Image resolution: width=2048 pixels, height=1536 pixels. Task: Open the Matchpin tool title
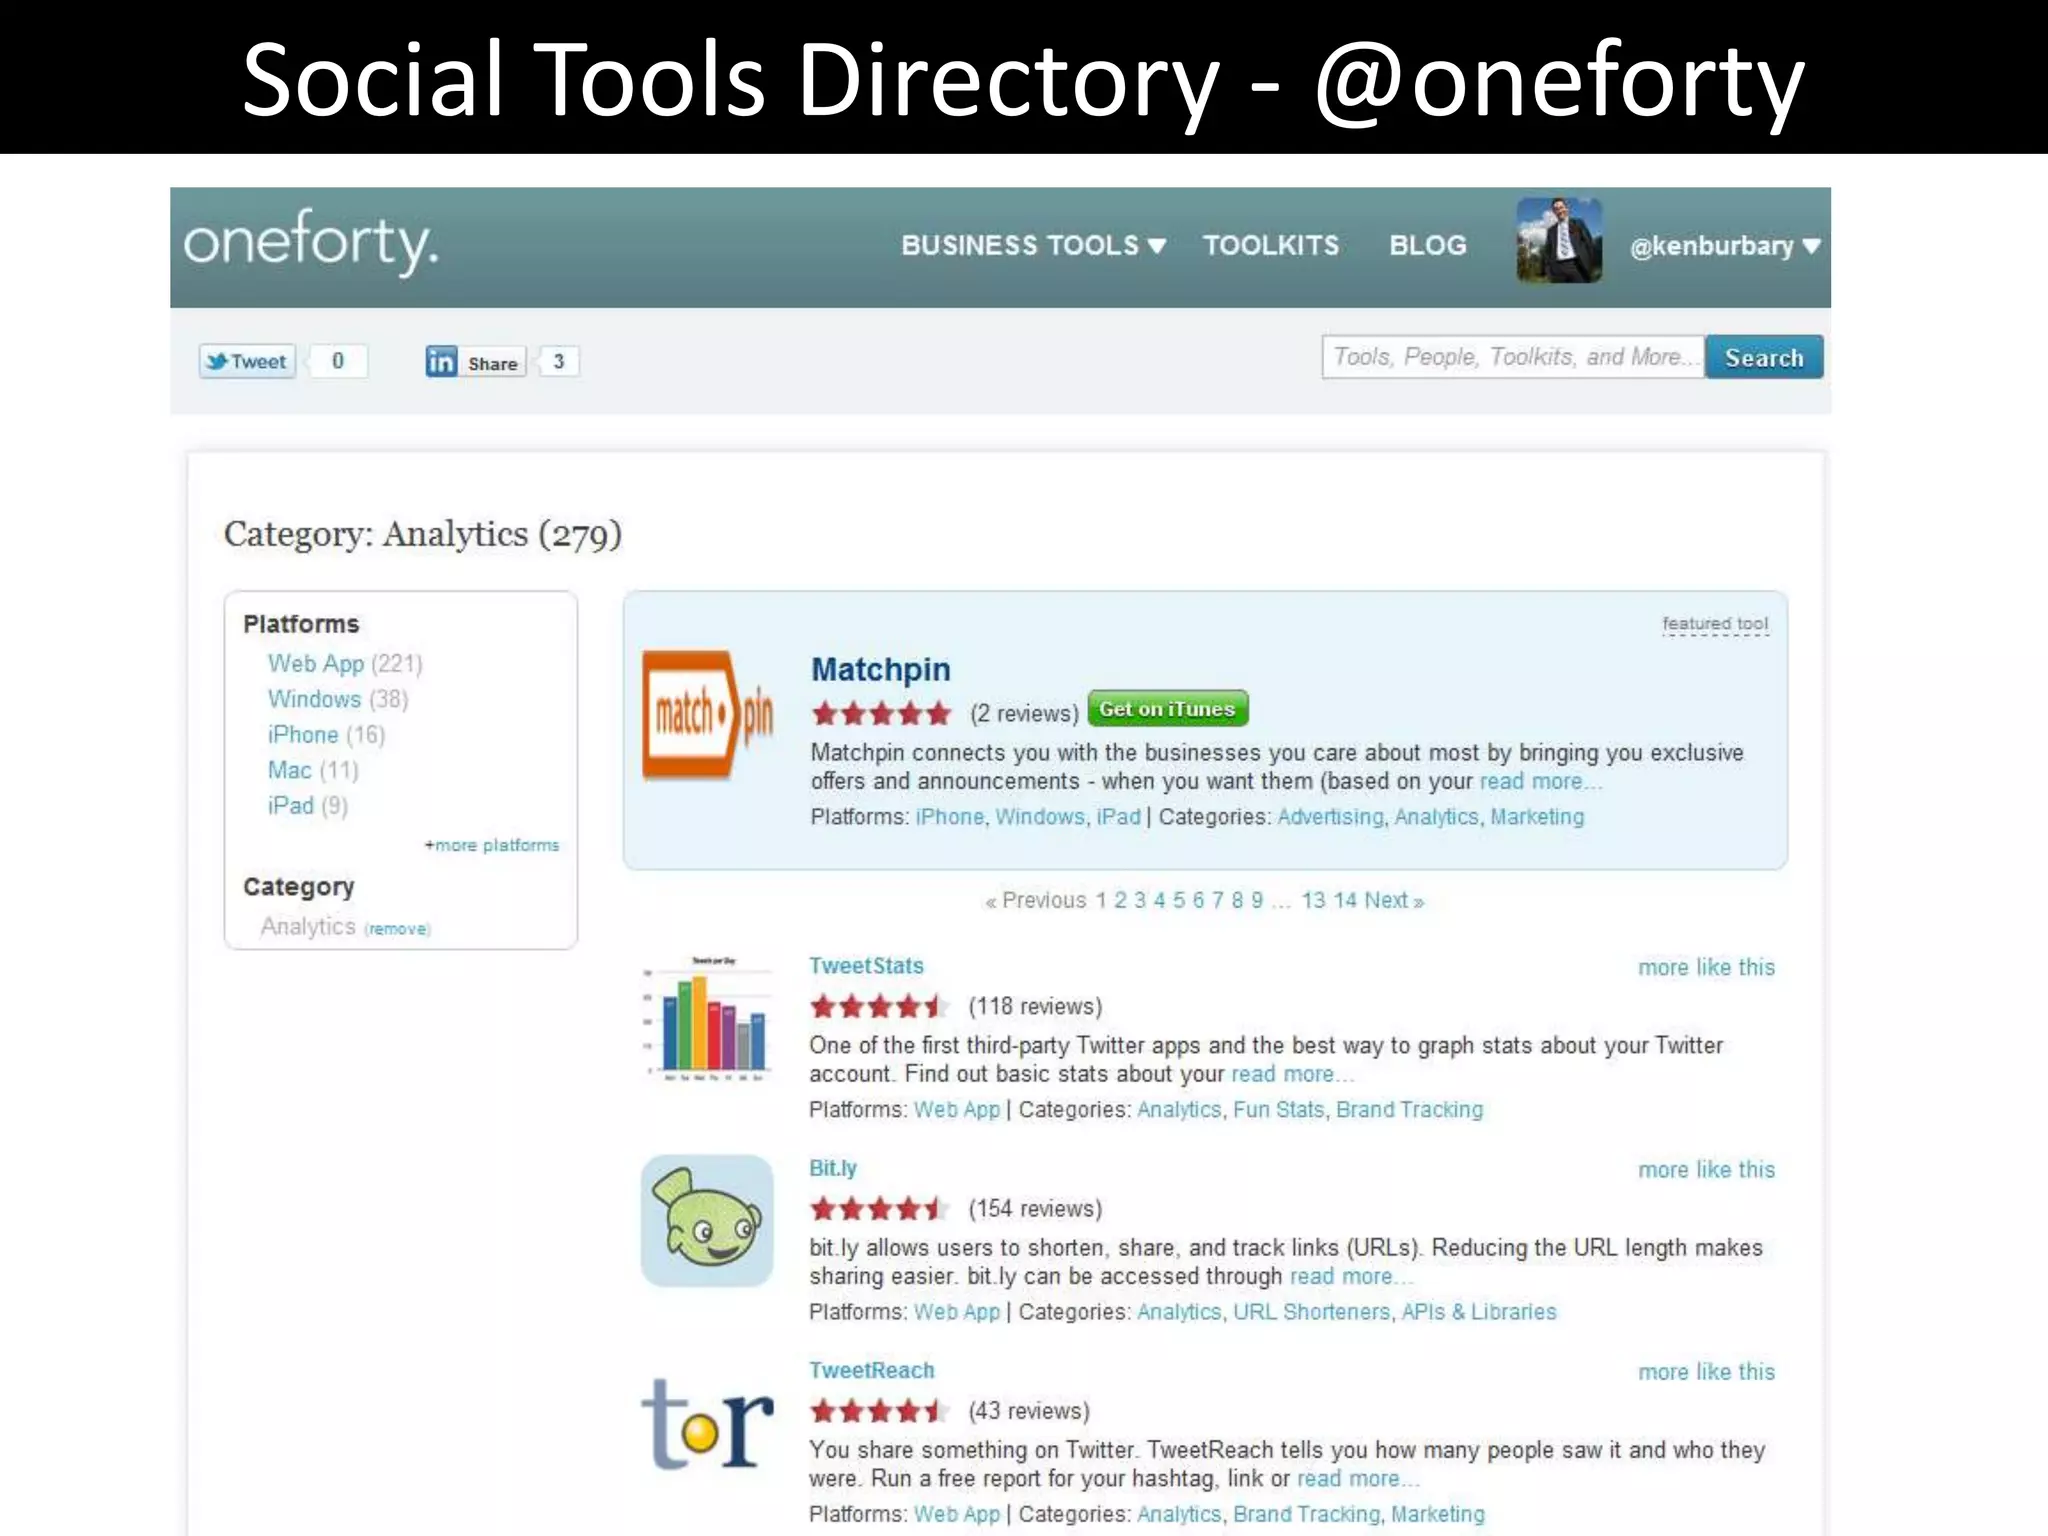tap(880, 669)
